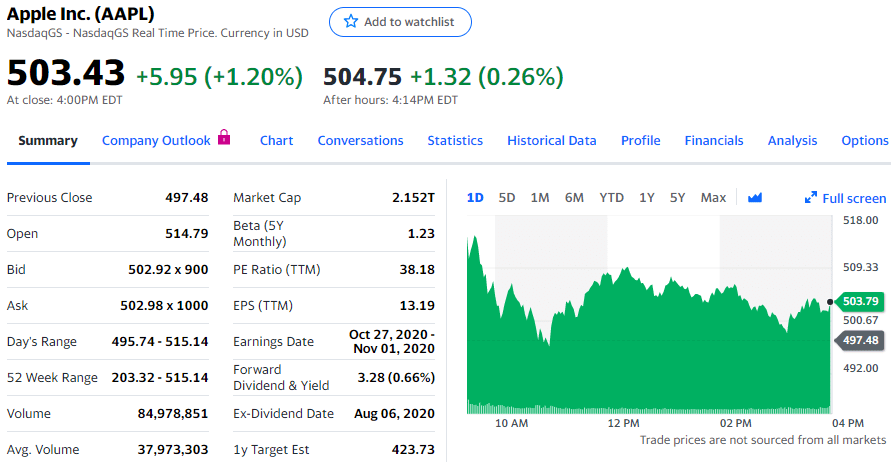Click the Forward Dividend & Yield label
This screenshot has width=891, height=462.
click(x=281, y=377)
